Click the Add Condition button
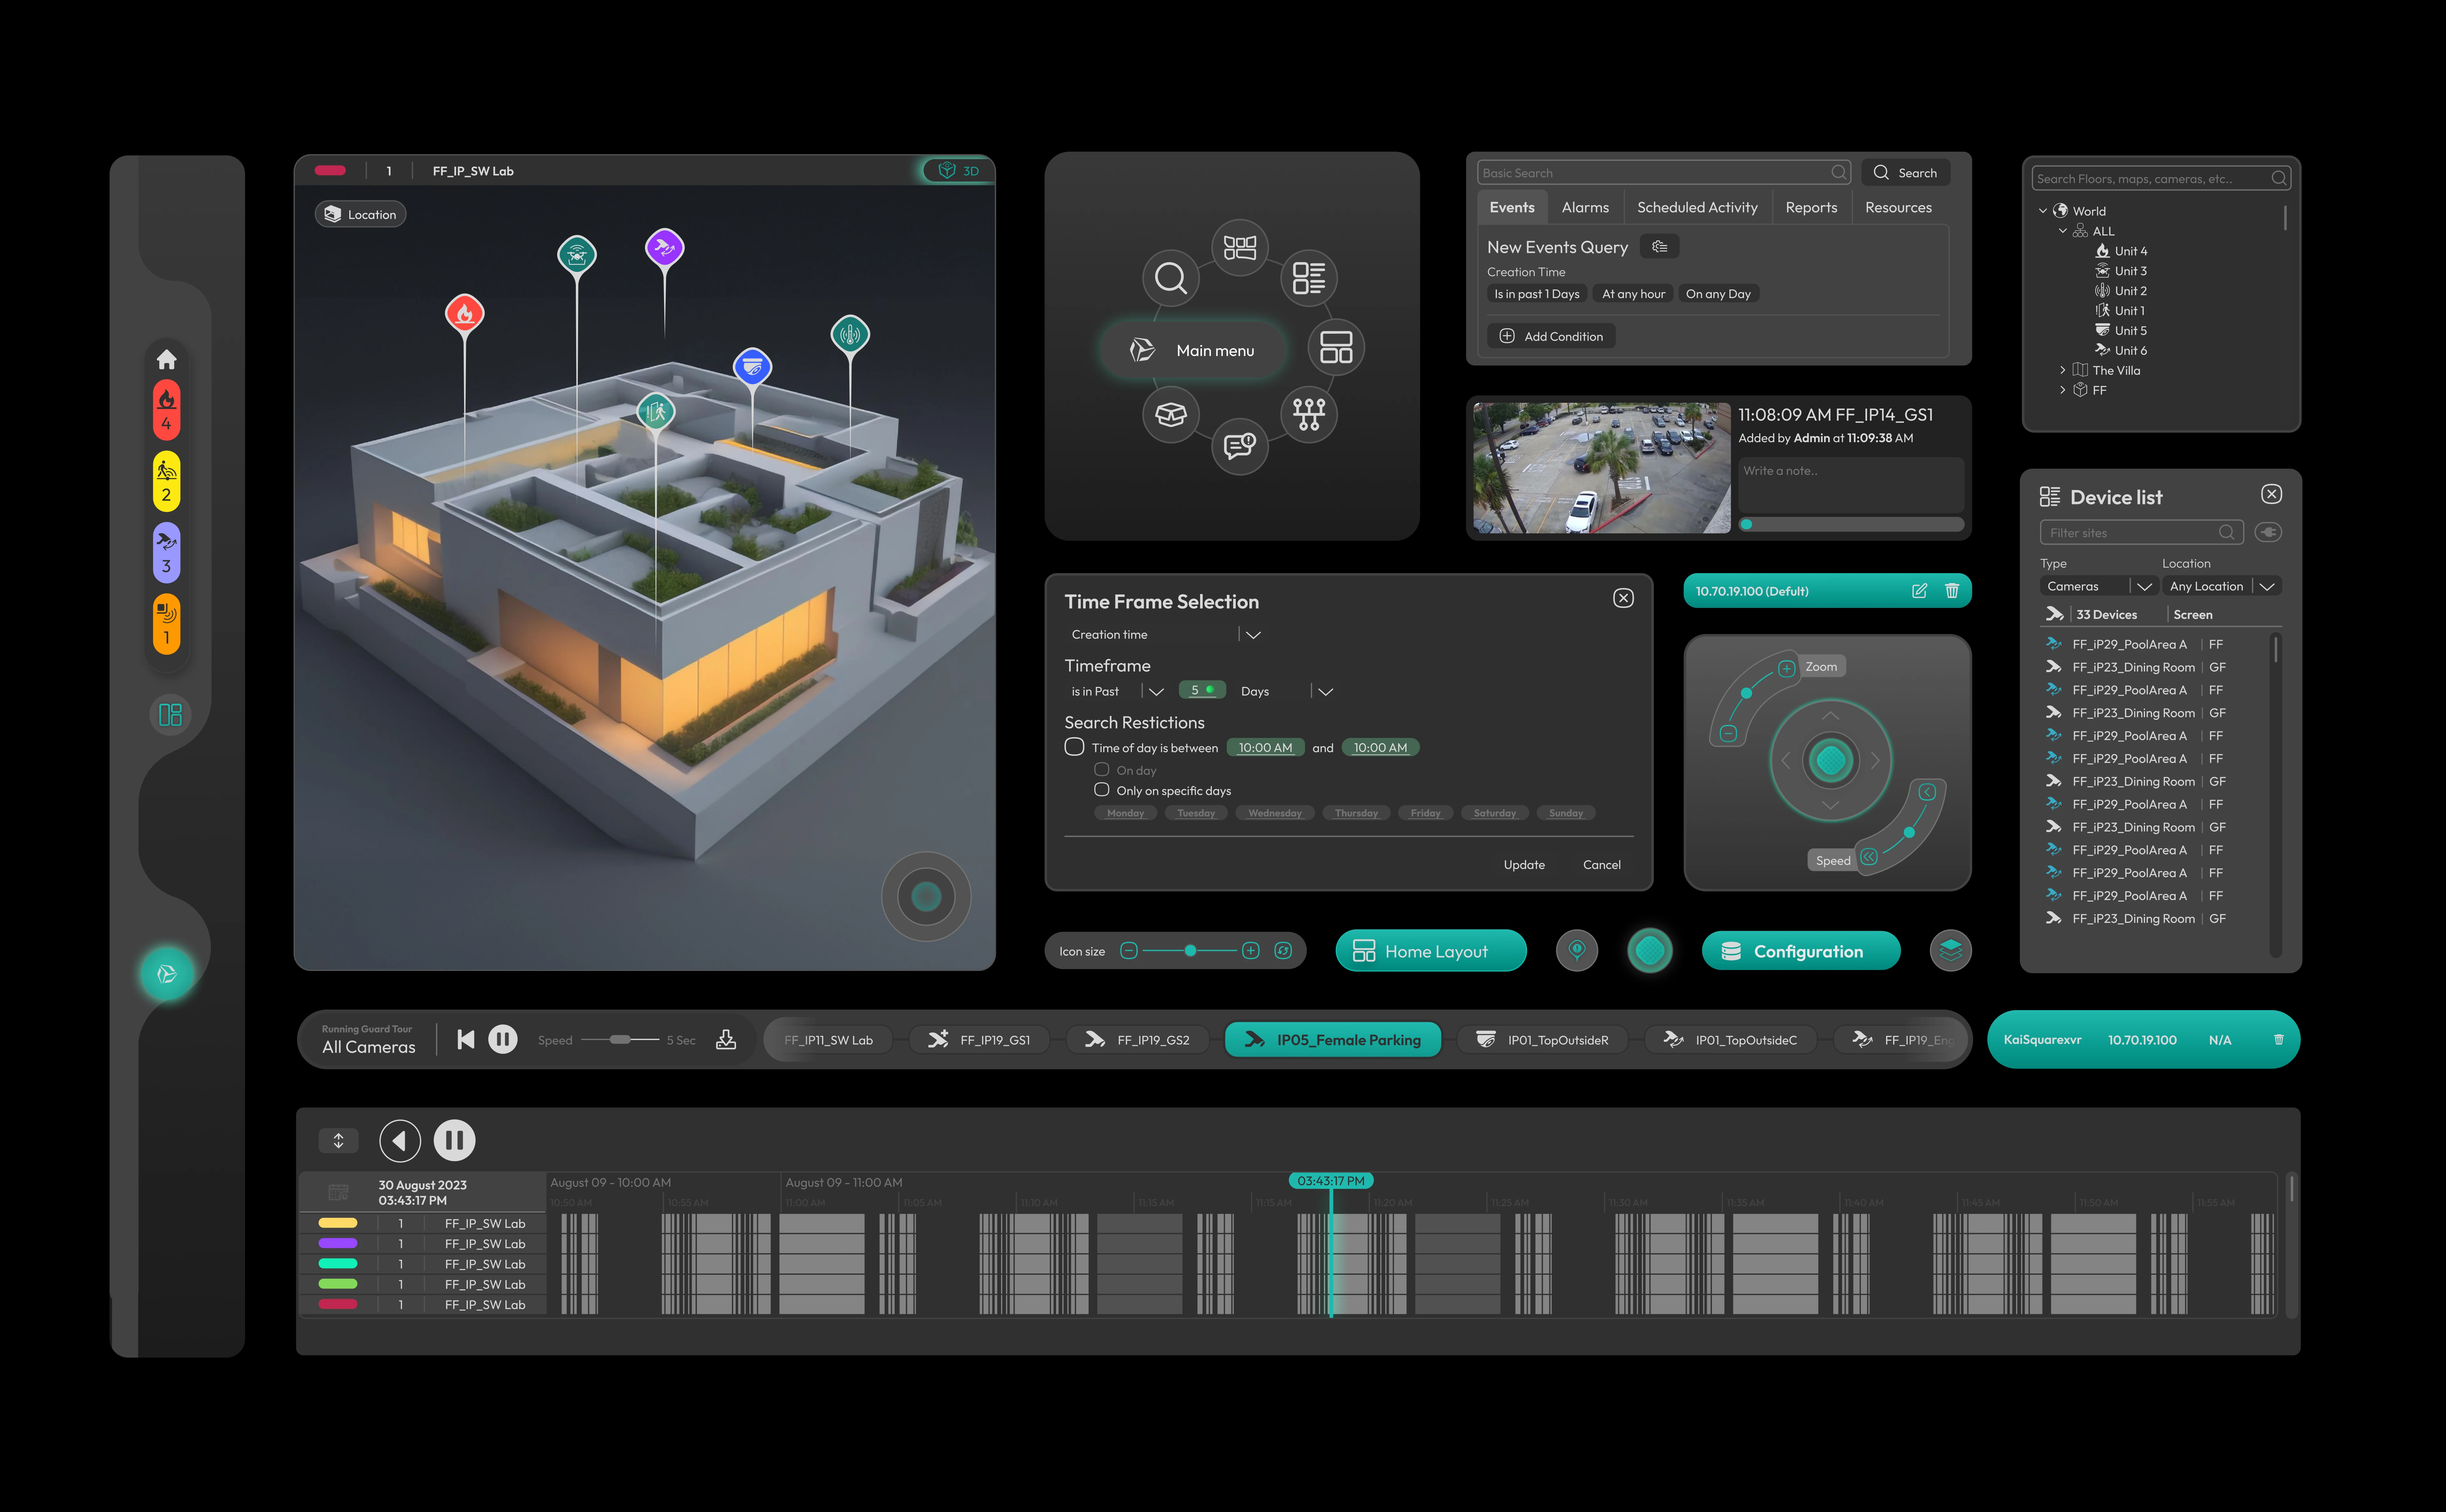This screenshot has width=2446, height=1512. tap(1551, 337)
